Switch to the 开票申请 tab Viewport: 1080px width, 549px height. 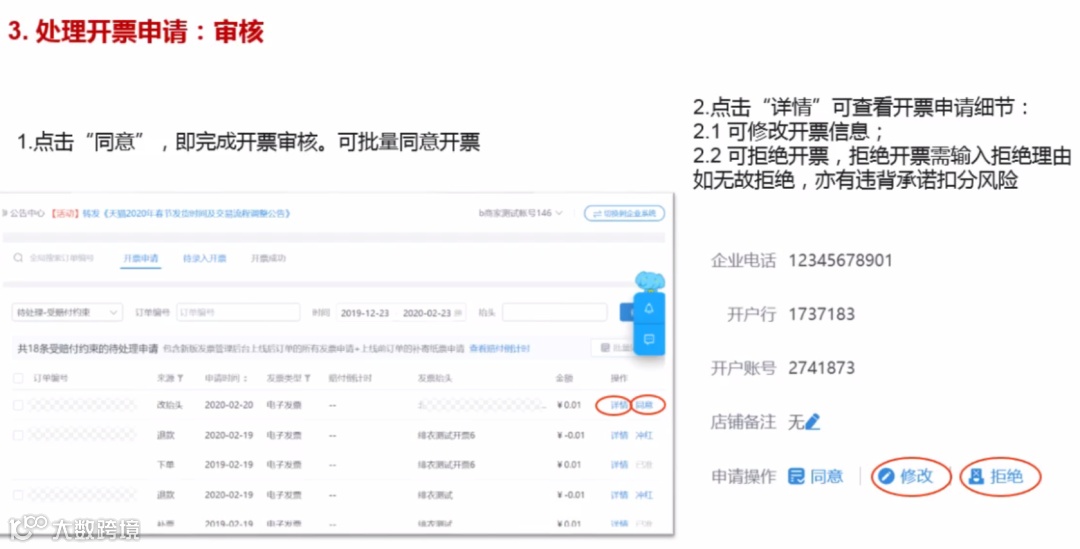[x=141, y=258]
